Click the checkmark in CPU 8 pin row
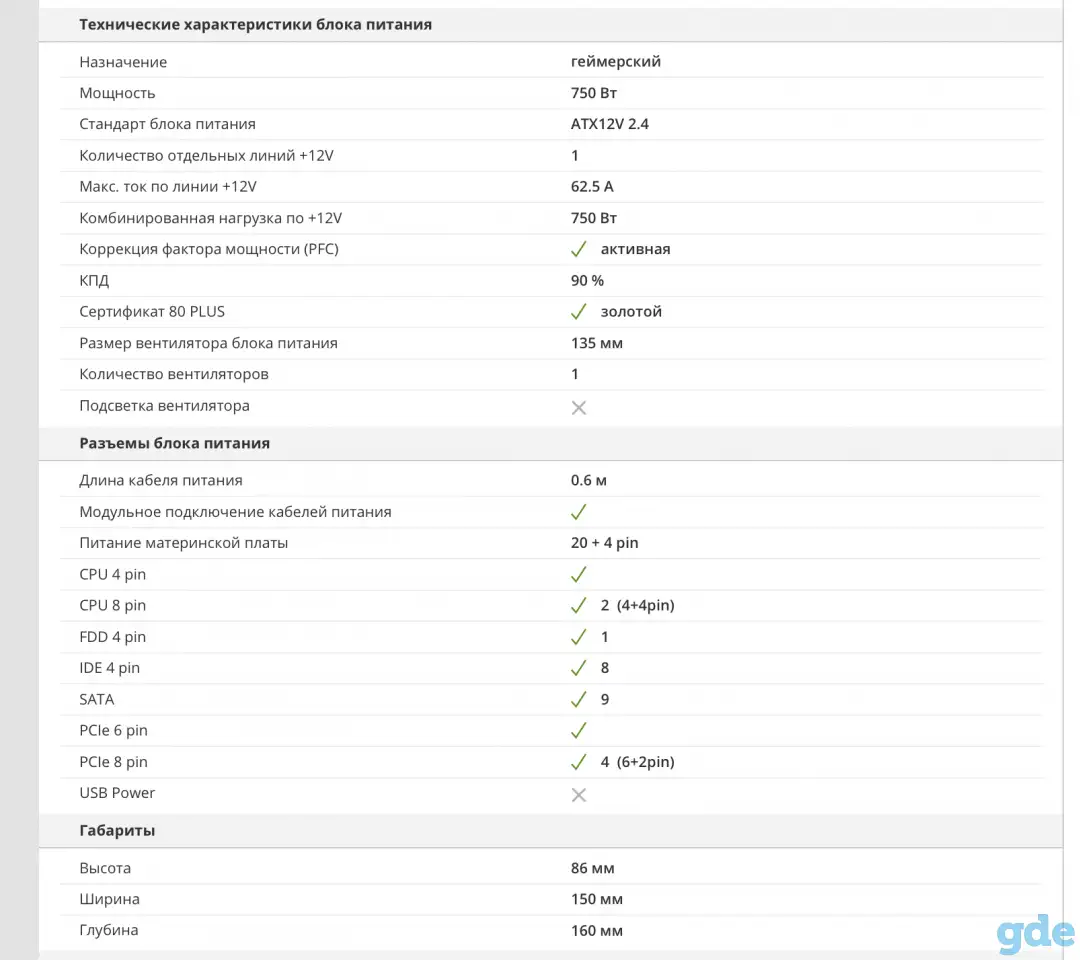The width and height of the screenshot is (1080, 960). (x=579, y=605)
